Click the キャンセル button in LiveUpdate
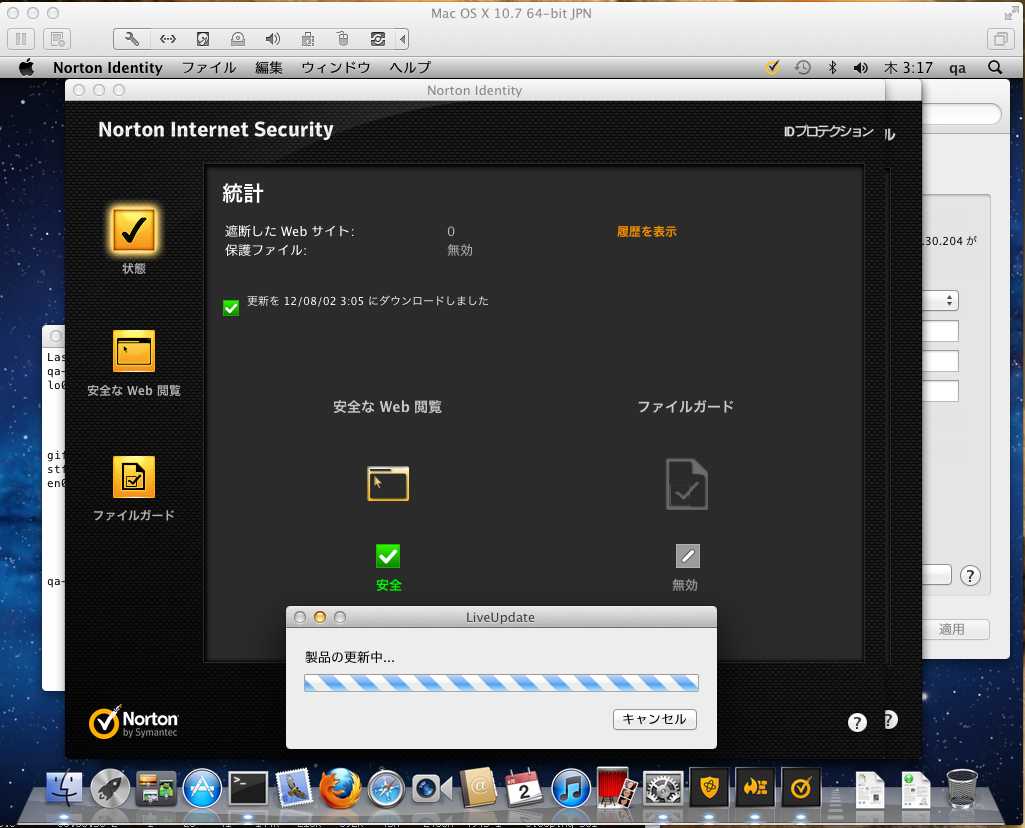 click(x=654, y=719)
